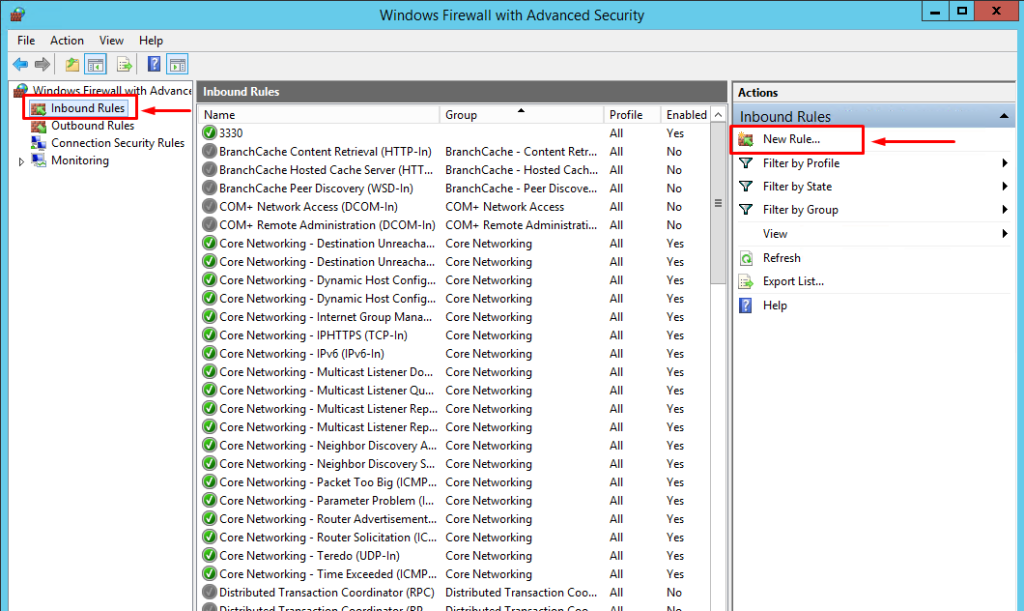Click the Up One Level folder icon

tap(72, 64)
